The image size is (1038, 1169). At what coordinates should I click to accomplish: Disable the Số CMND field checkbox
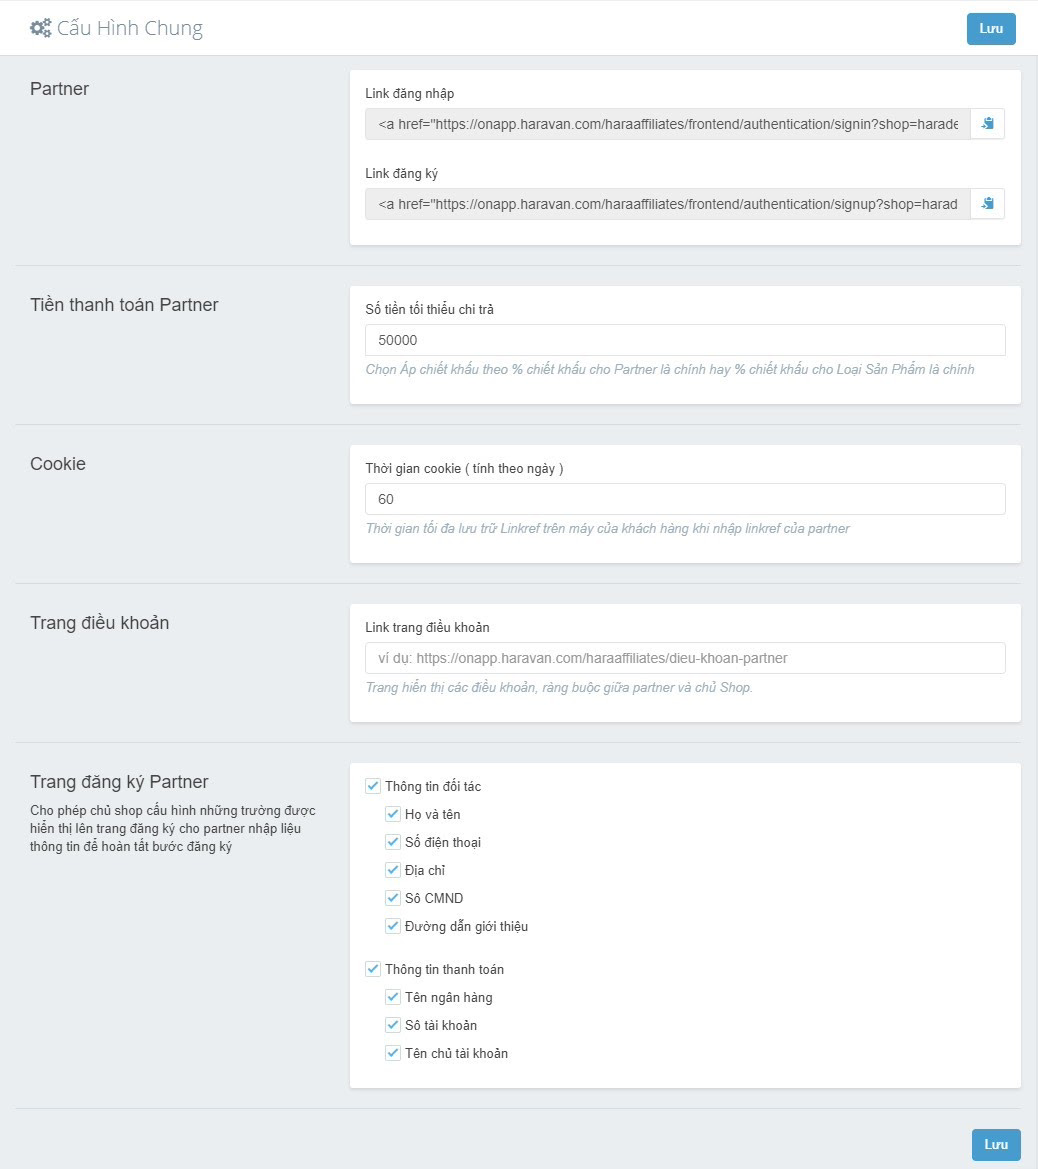pyautogui.click(x=393, y=898)
